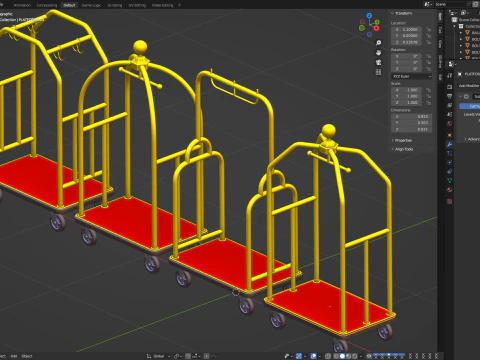
Task: Open the UV Editing workspace tab
Action: [x=137, y=5]
